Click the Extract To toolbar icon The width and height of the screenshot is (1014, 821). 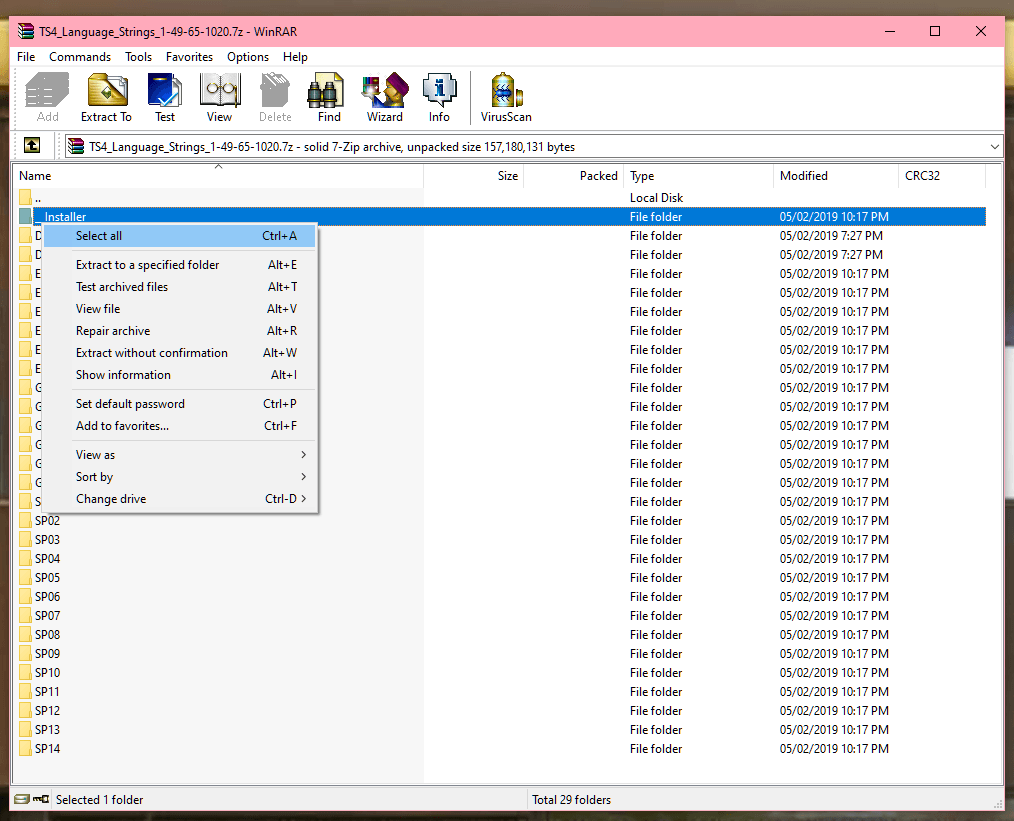pos(106,98)
